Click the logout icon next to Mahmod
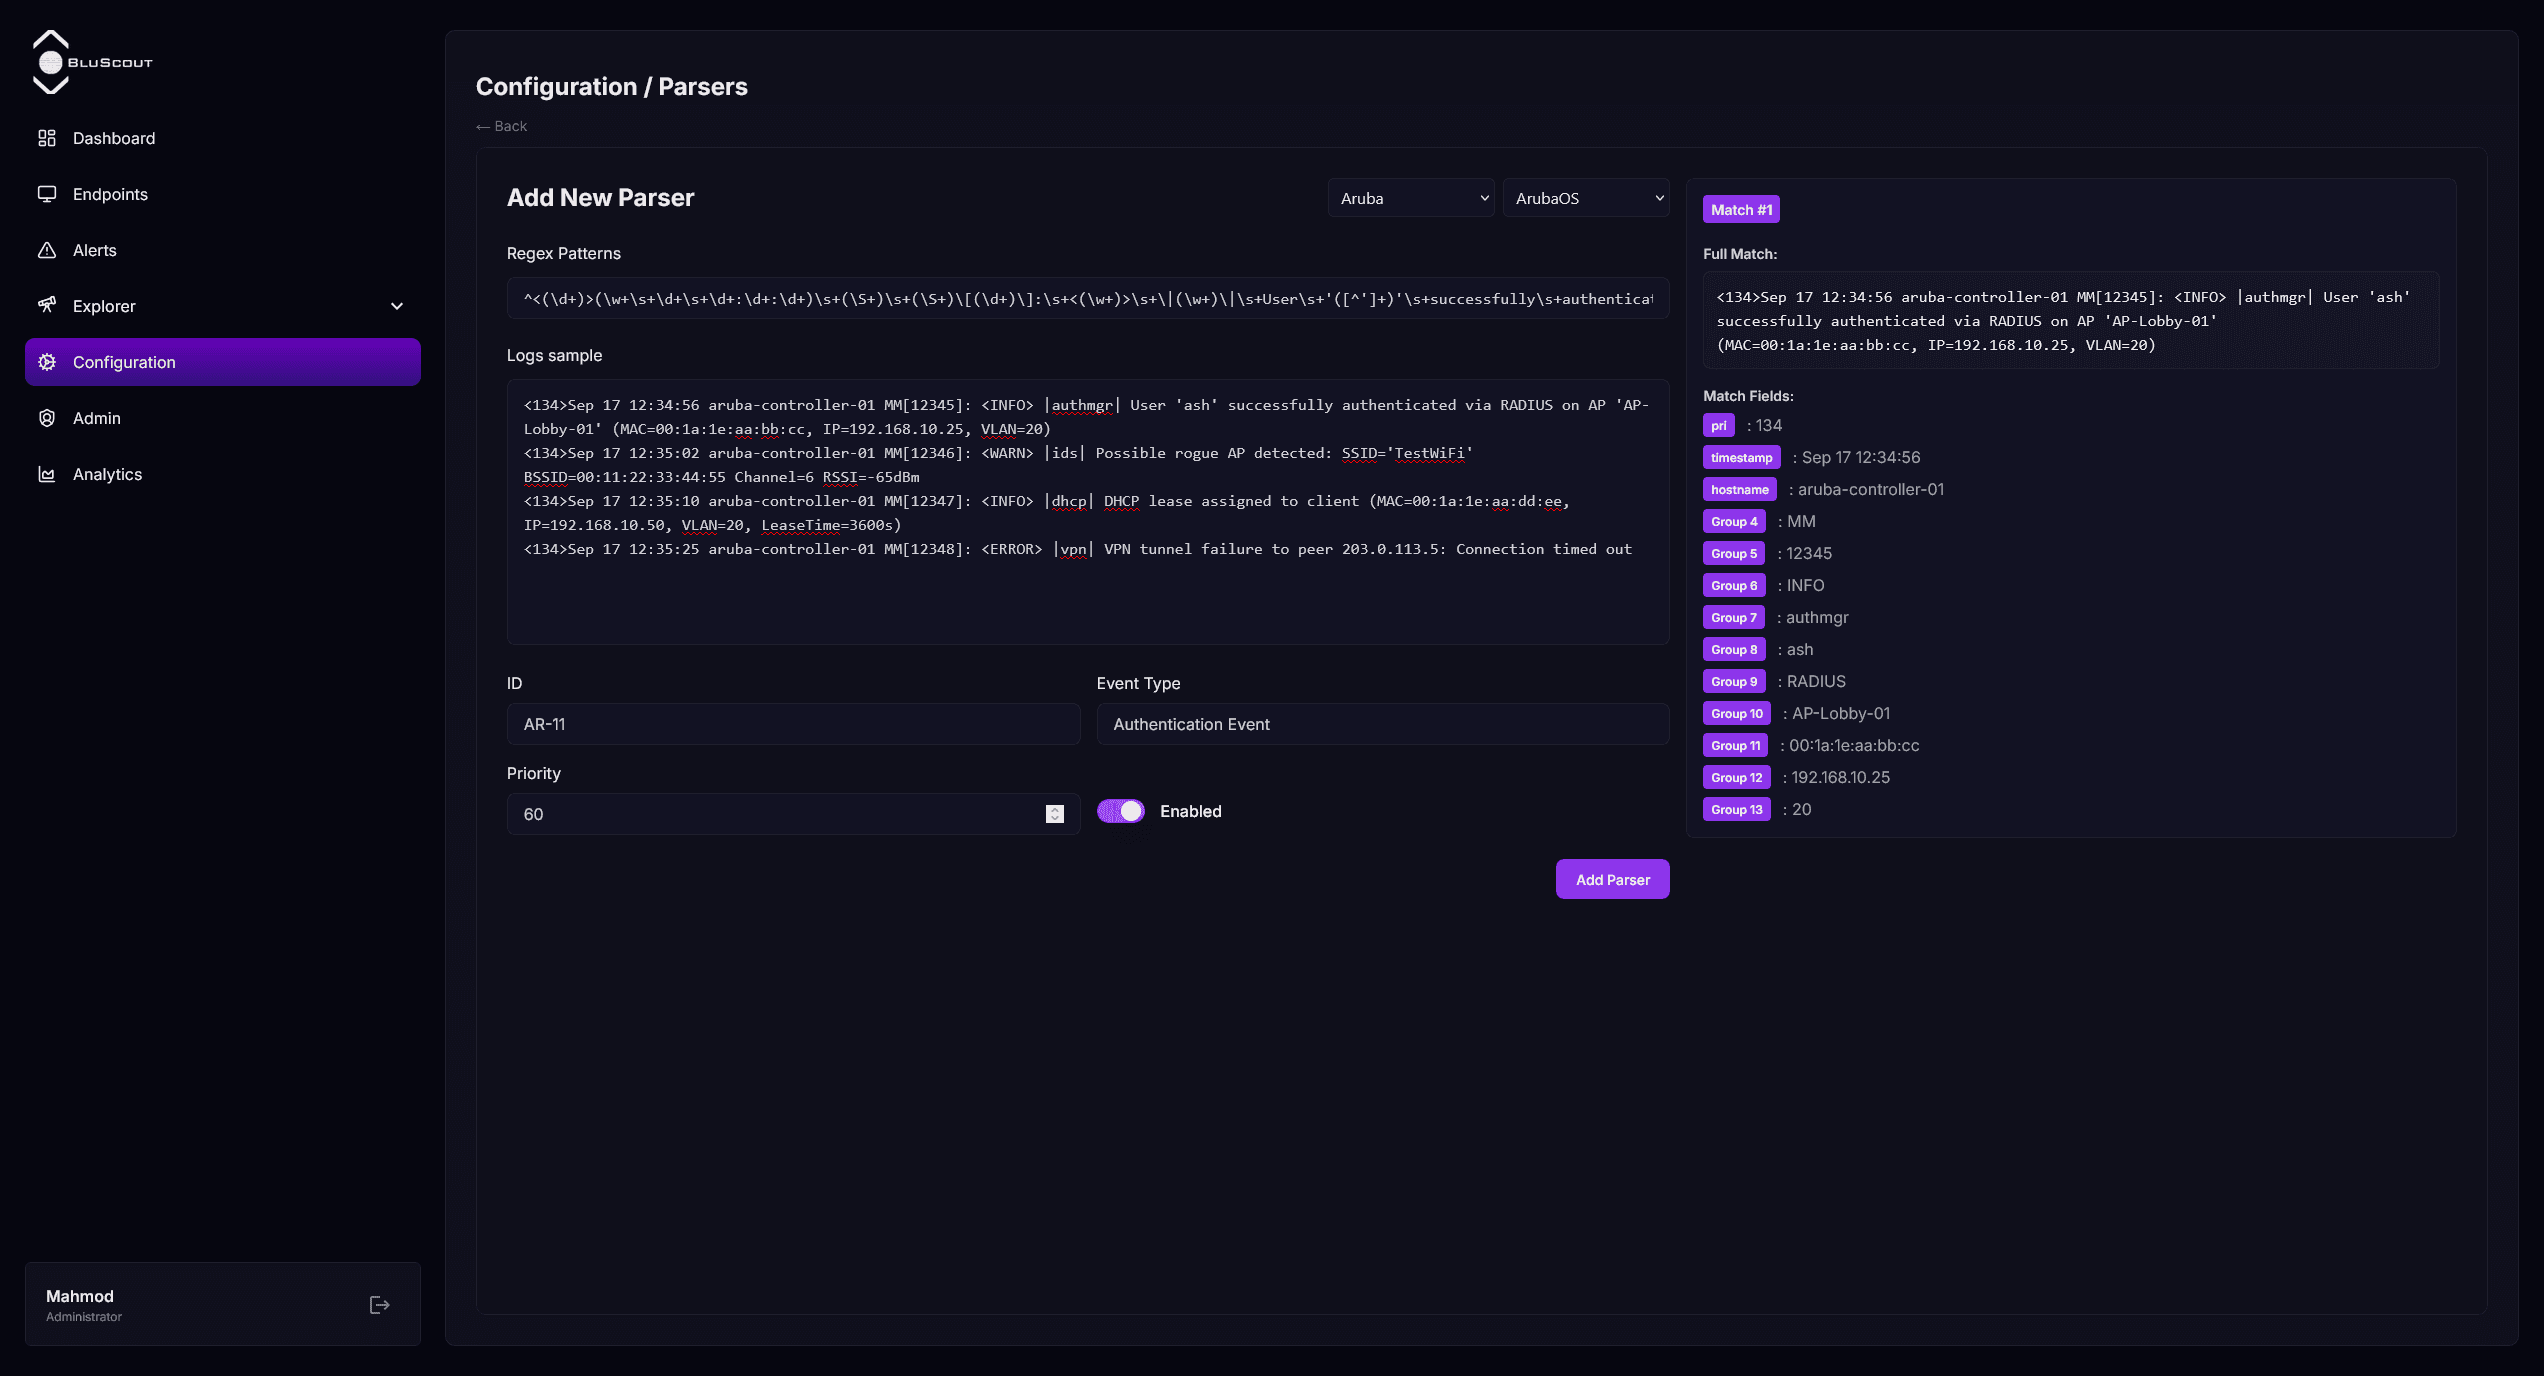The width and height of the screenshot is (2544, 1376). coord(379,1304)
